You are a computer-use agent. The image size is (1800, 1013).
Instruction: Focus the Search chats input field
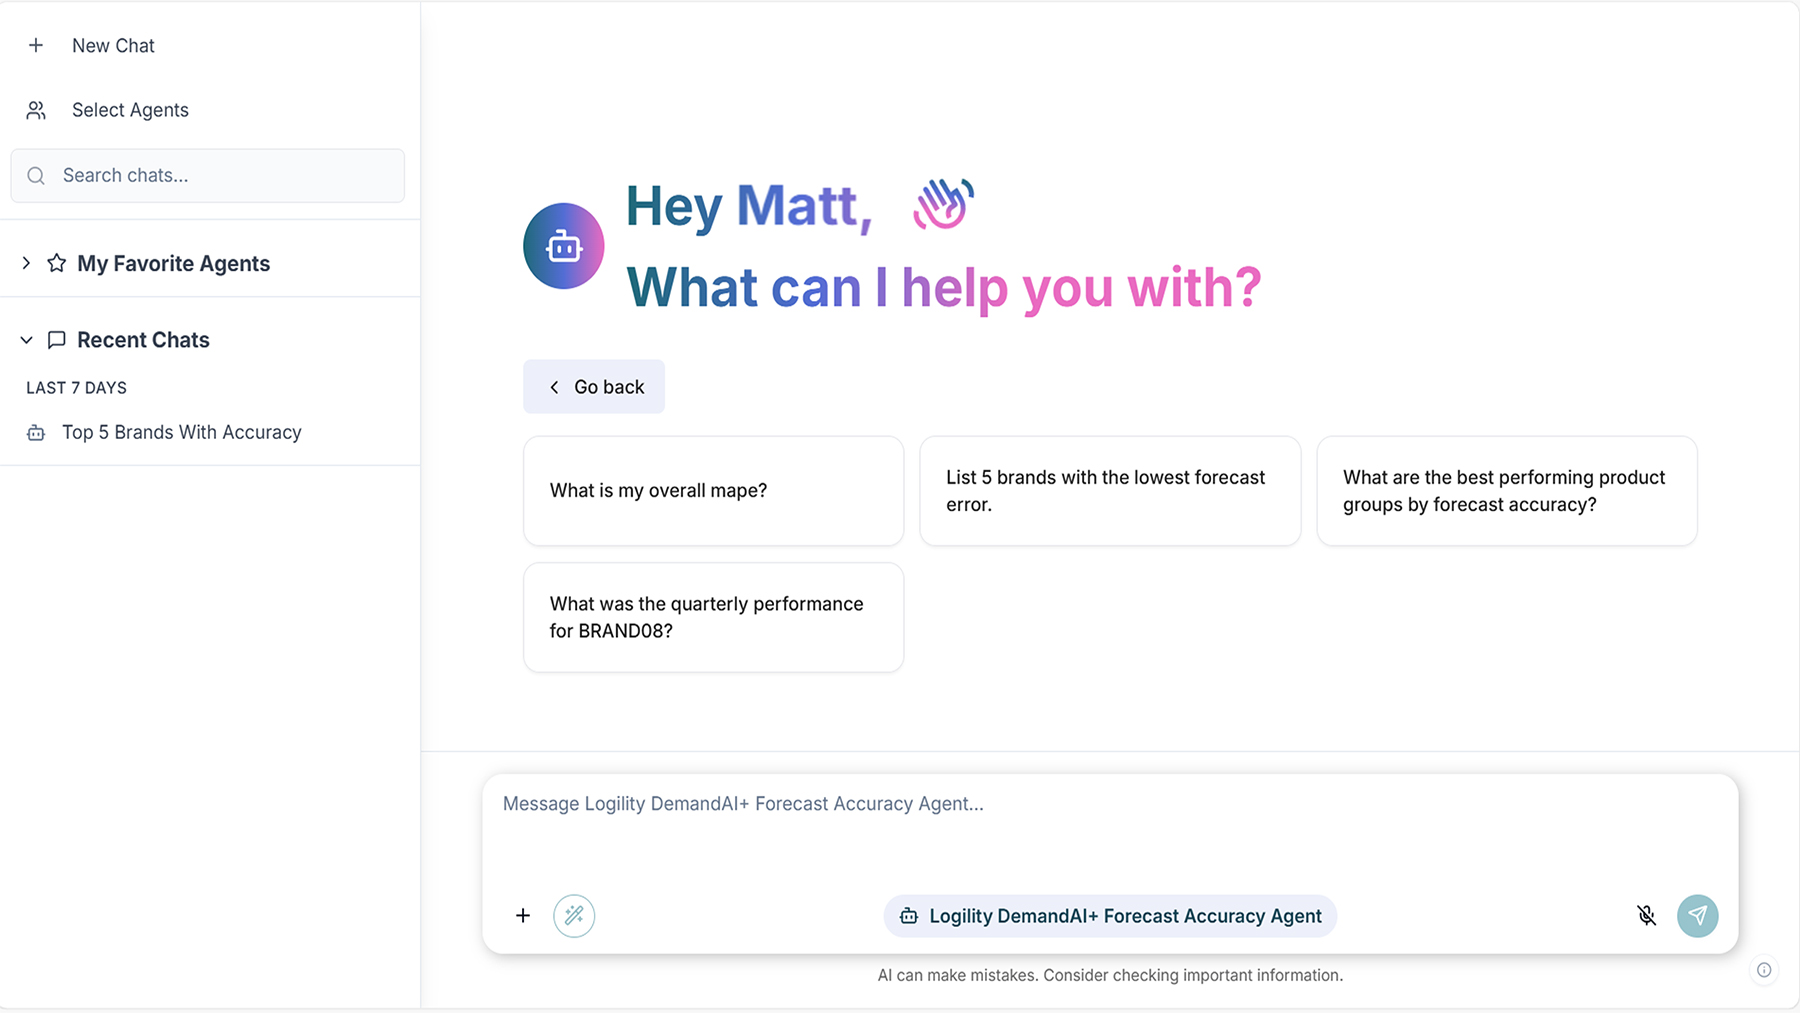[208, 176]
